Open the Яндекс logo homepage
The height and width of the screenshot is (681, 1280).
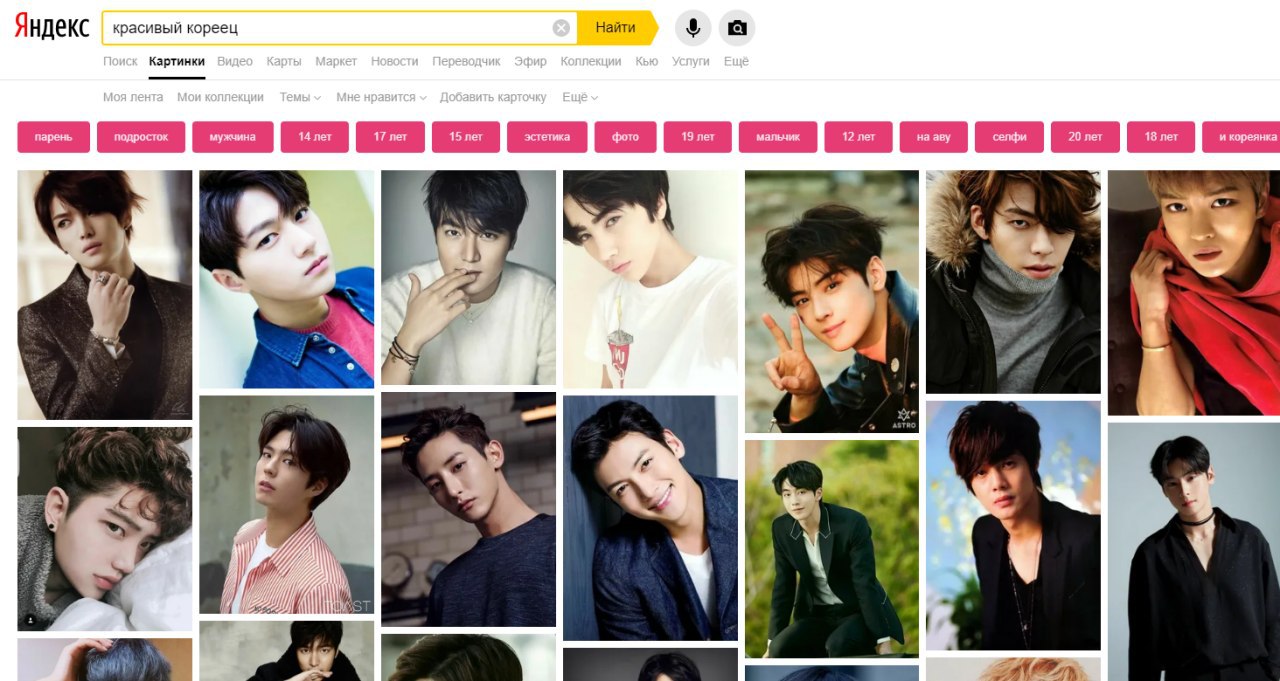[52, 27]
